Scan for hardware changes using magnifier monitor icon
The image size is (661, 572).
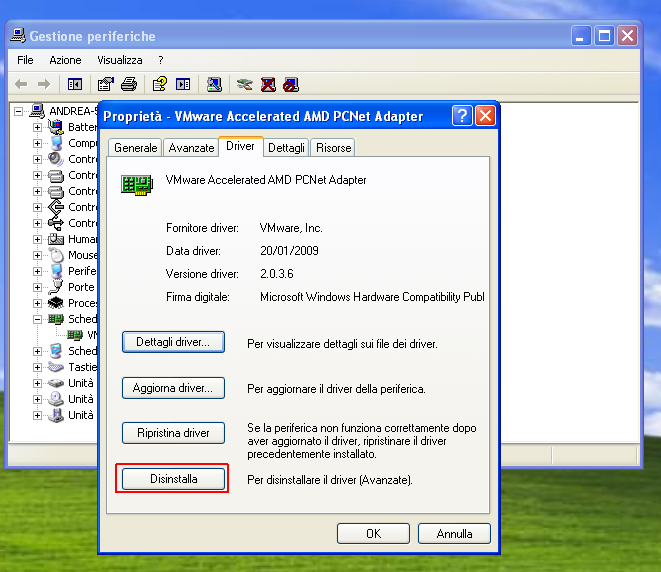214,84
